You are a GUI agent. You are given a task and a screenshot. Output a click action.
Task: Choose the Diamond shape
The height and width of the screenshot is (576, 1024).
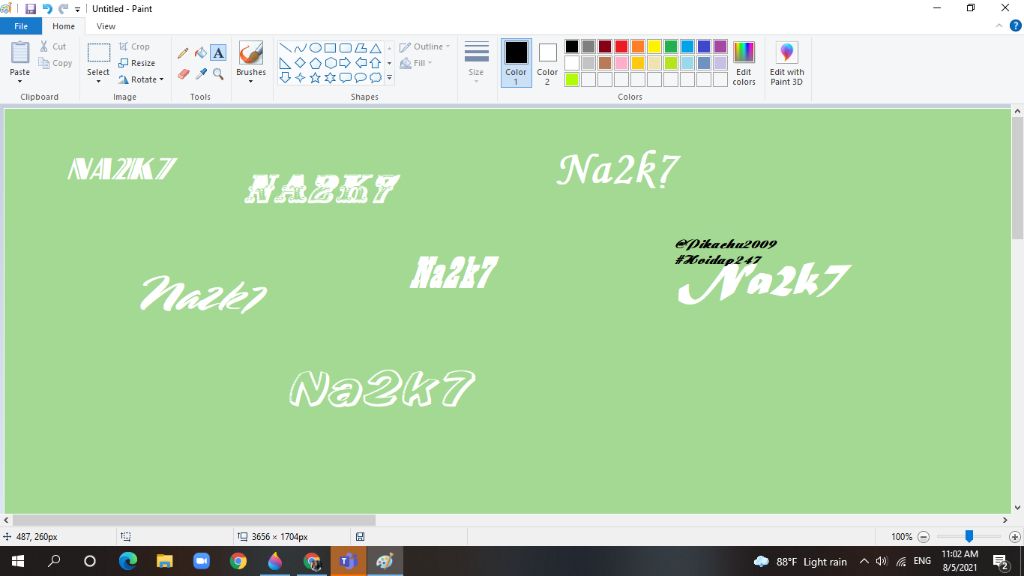[x=300, y=63]
